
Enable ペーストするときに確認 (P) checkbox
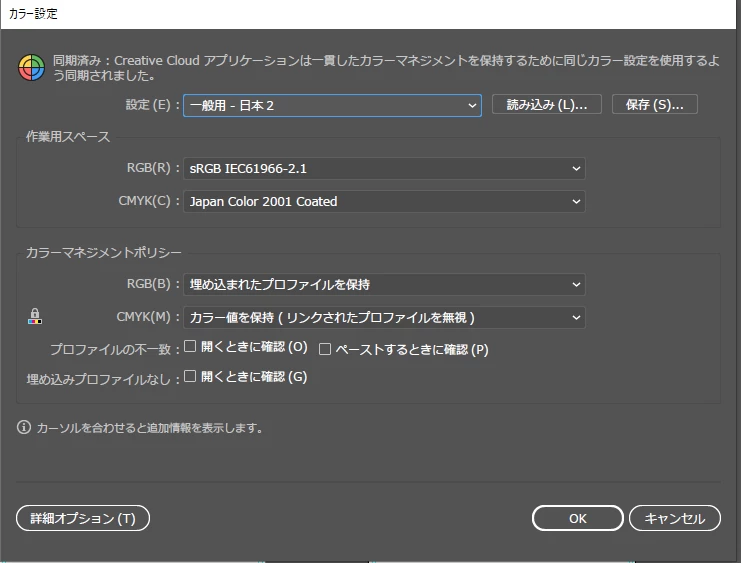click(x=325, y=349)
